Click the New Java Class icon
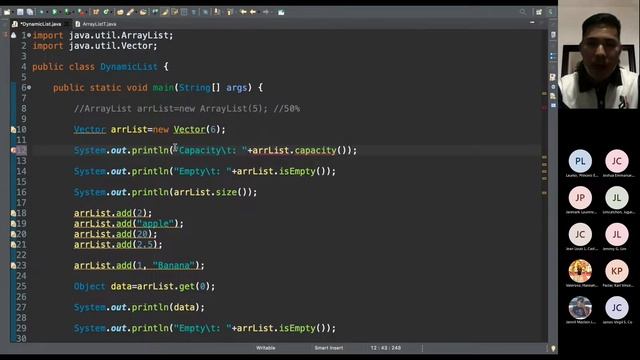 click(x=106, y=12)
